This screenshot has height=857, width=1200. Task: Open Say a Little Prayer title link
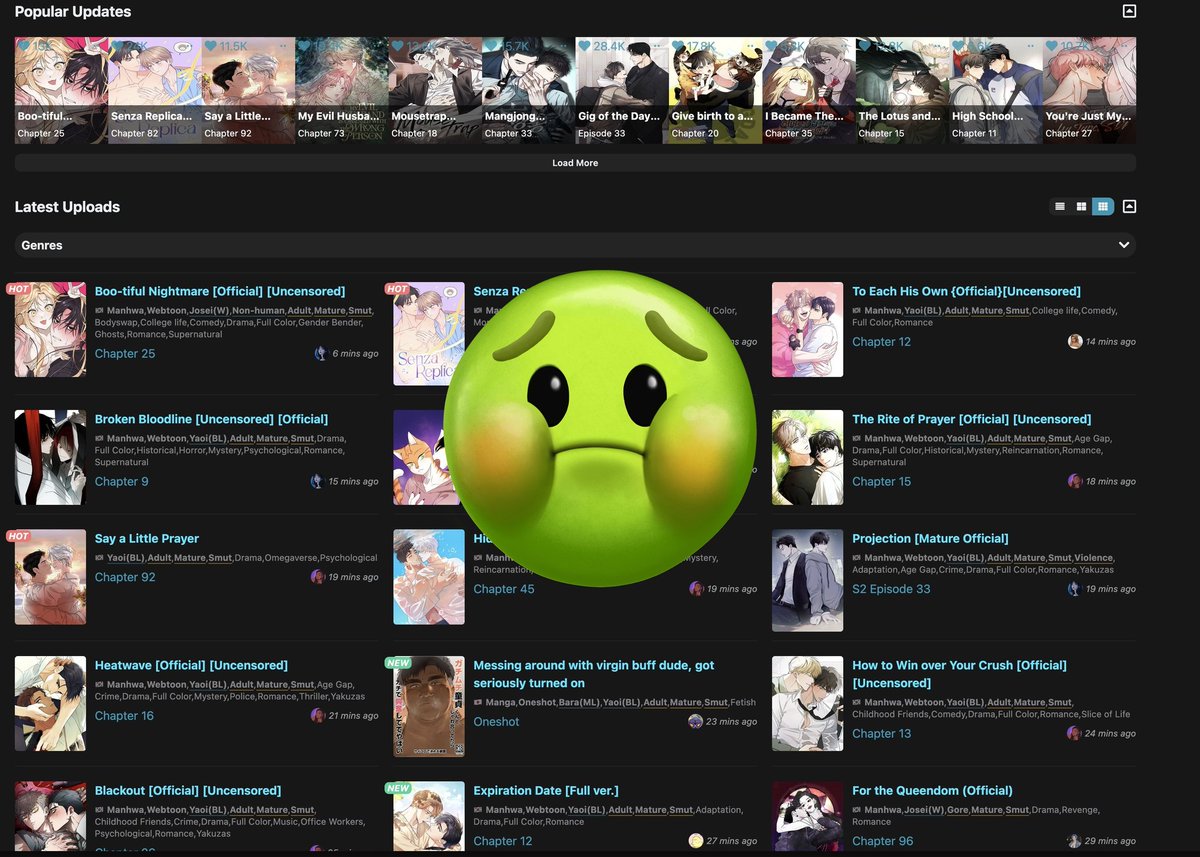pos(147,538)
